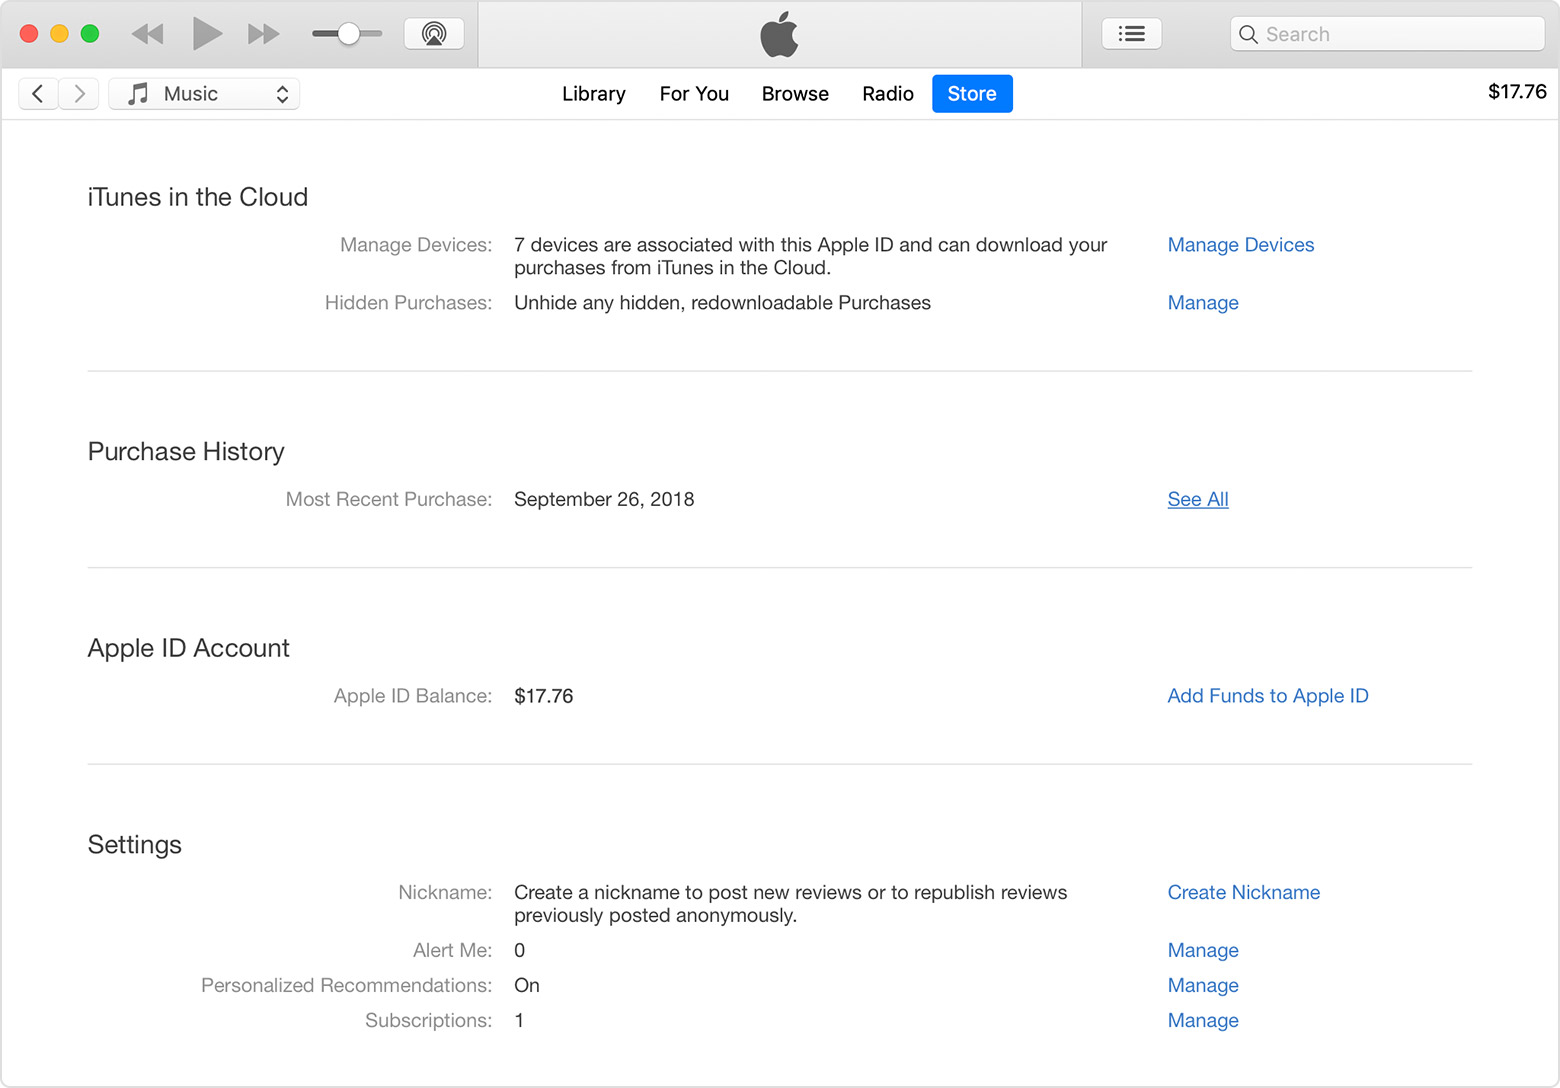Click the Apple ID Account heading
This screenshot has width=1560, height=1088.
point(189,648)
